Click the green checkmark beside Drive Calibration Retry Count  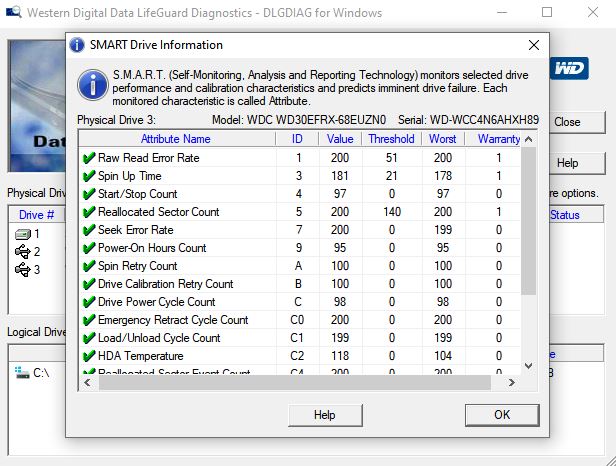click(89, 284)
